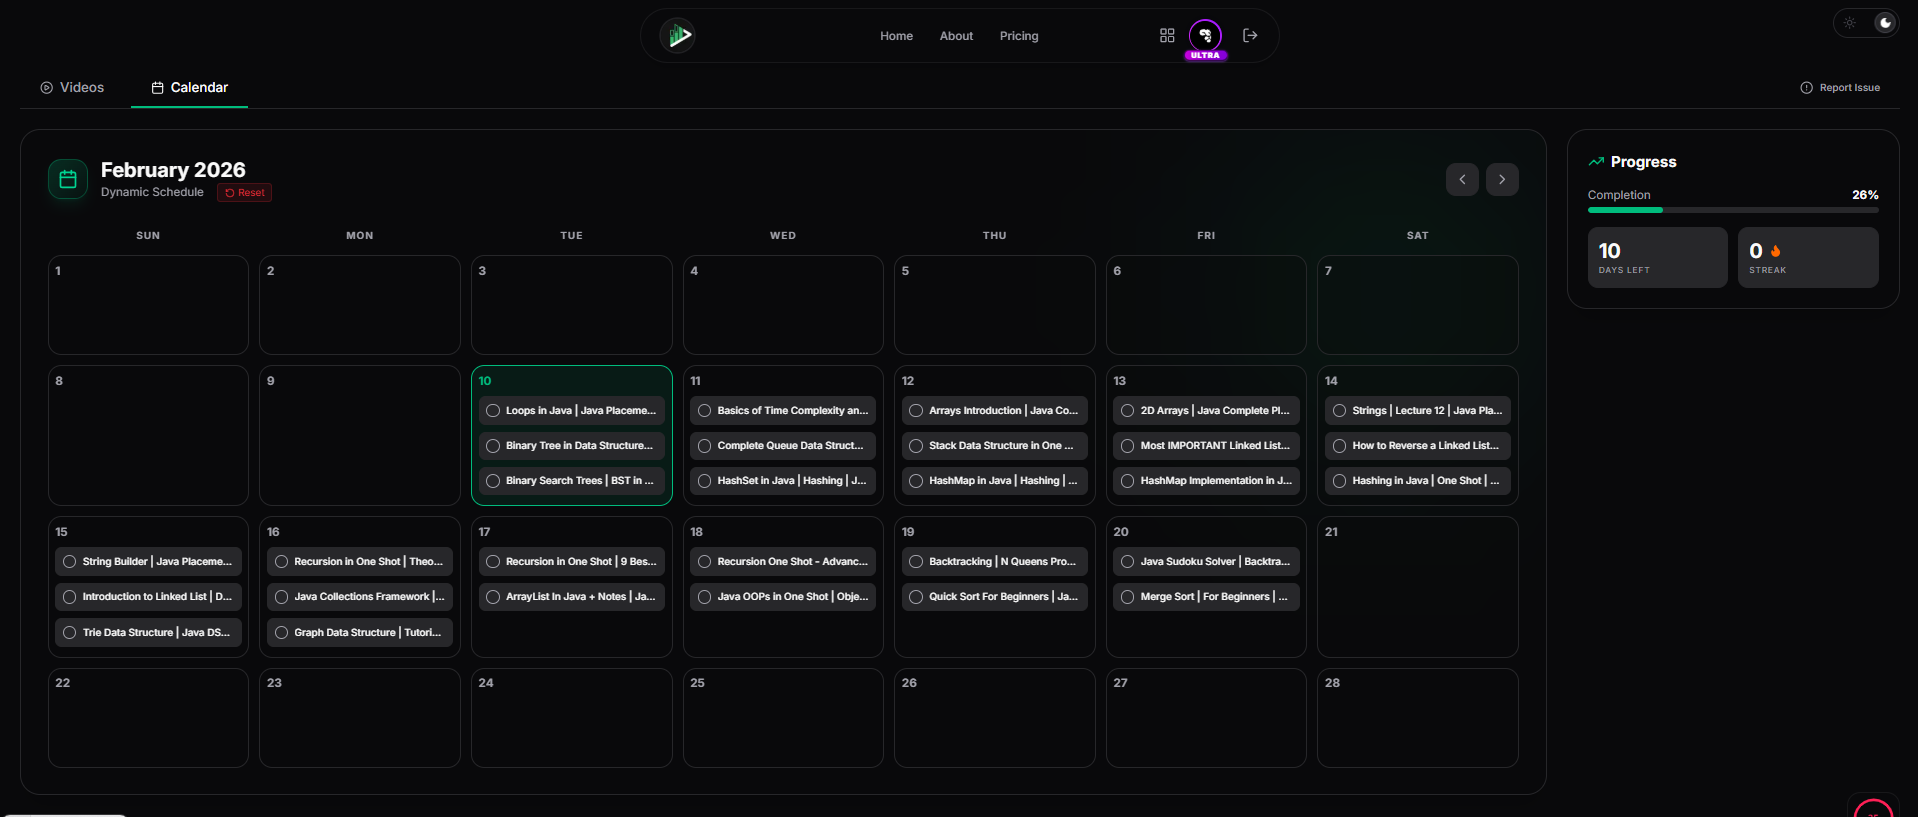This screenshot has width=1918, height=817.
Task: Switch to dark theme moon icon
Action: click(1885, 23)
